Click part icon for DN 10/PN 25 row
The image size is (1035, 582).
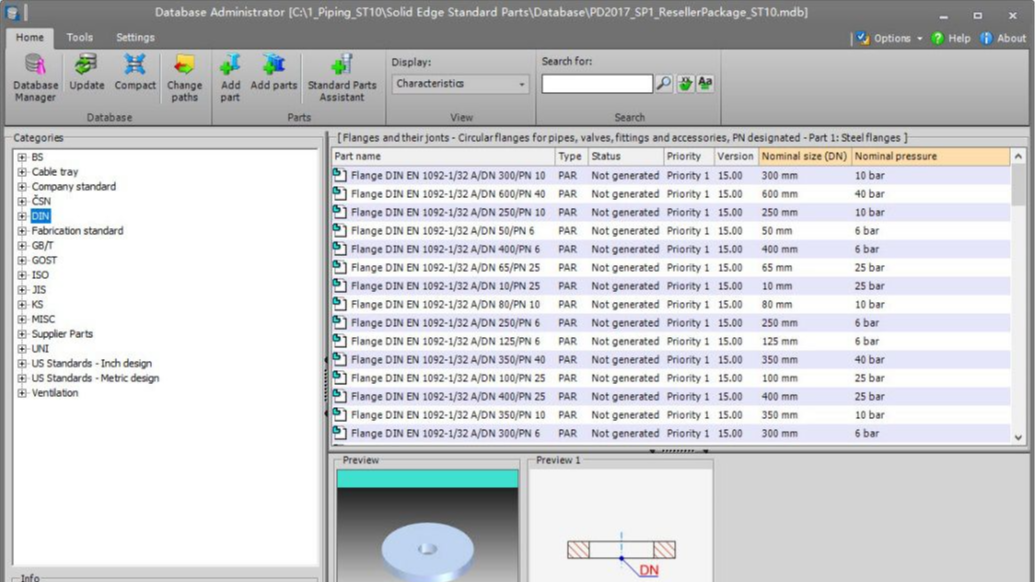339,286
